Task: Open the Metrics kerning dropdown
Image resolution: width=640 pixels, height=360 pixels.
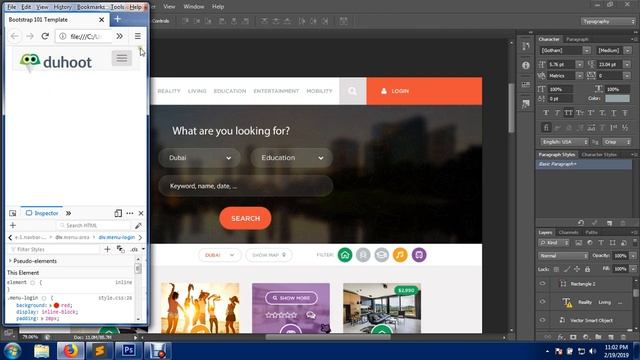Action: coord(579,76)
